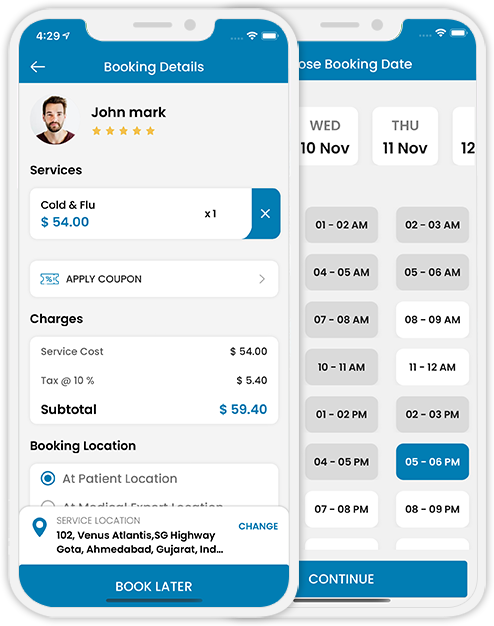494x626 pixels.
Task: Select the 07 - 08 PM time slot
Action: [341, 509]
